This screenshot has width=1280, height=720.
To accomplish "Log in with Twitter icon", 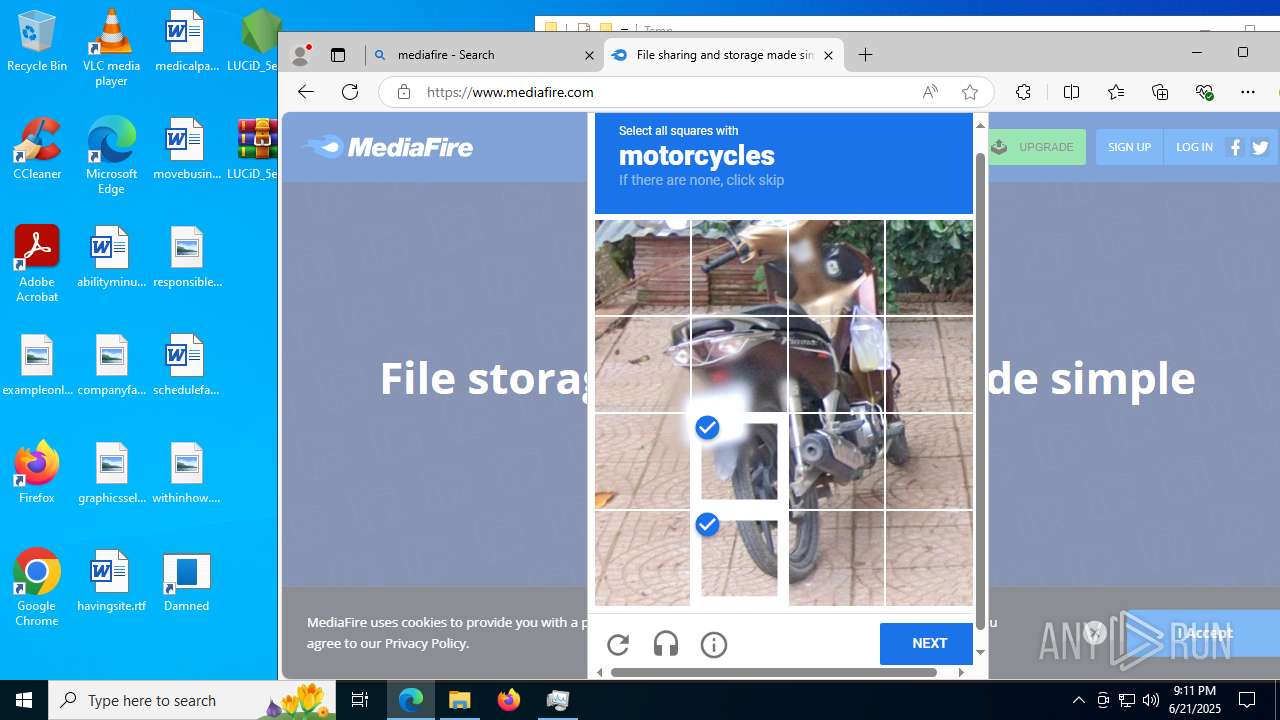I will tap(1260, 147).
